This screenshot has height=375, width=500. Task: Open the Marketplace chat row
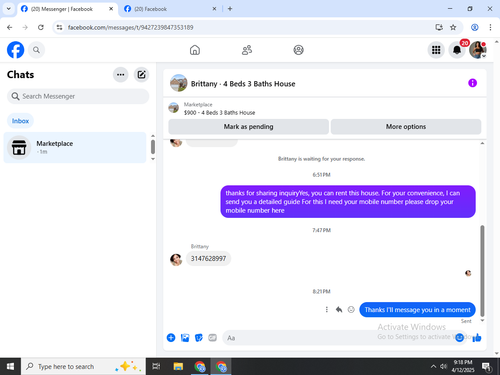pyautogui.click(x=75, y=147)
